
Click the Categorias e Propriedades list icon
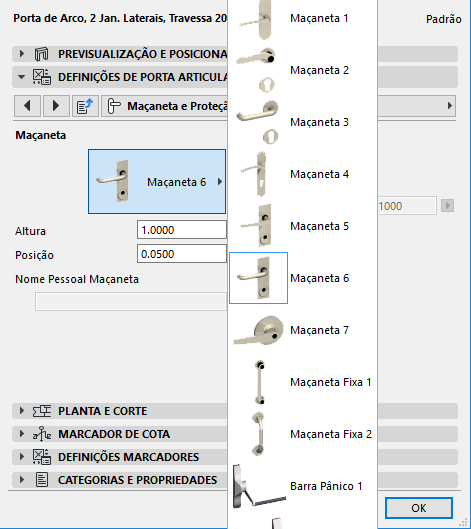tap(42, 479)
